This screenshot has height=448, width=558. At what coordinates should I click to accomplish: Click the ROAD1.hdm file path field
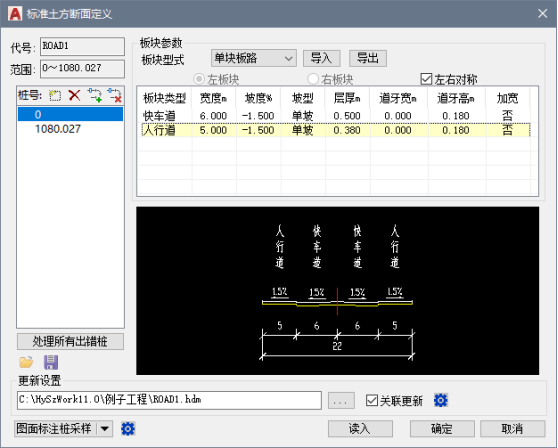[169, 400]
